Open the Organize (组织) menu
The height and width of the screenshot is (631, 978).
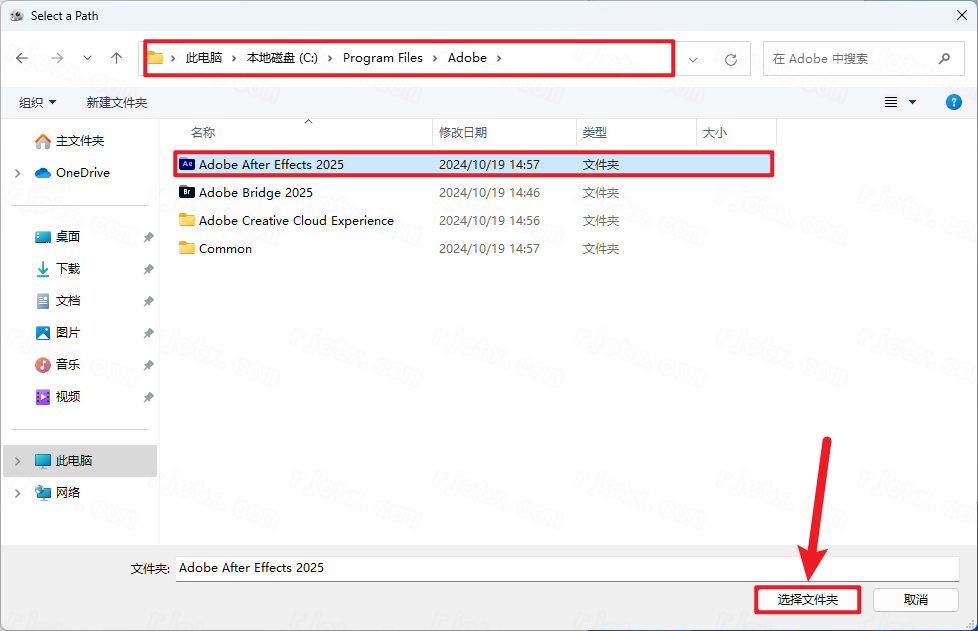[38, 102]
